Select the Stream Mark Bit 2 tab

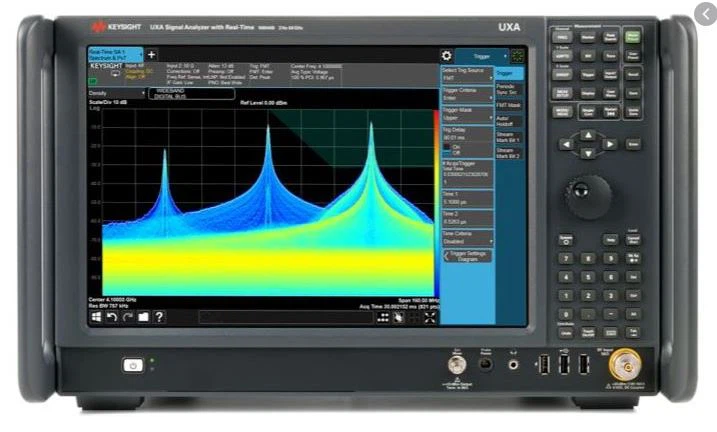(x=509, y=153)
